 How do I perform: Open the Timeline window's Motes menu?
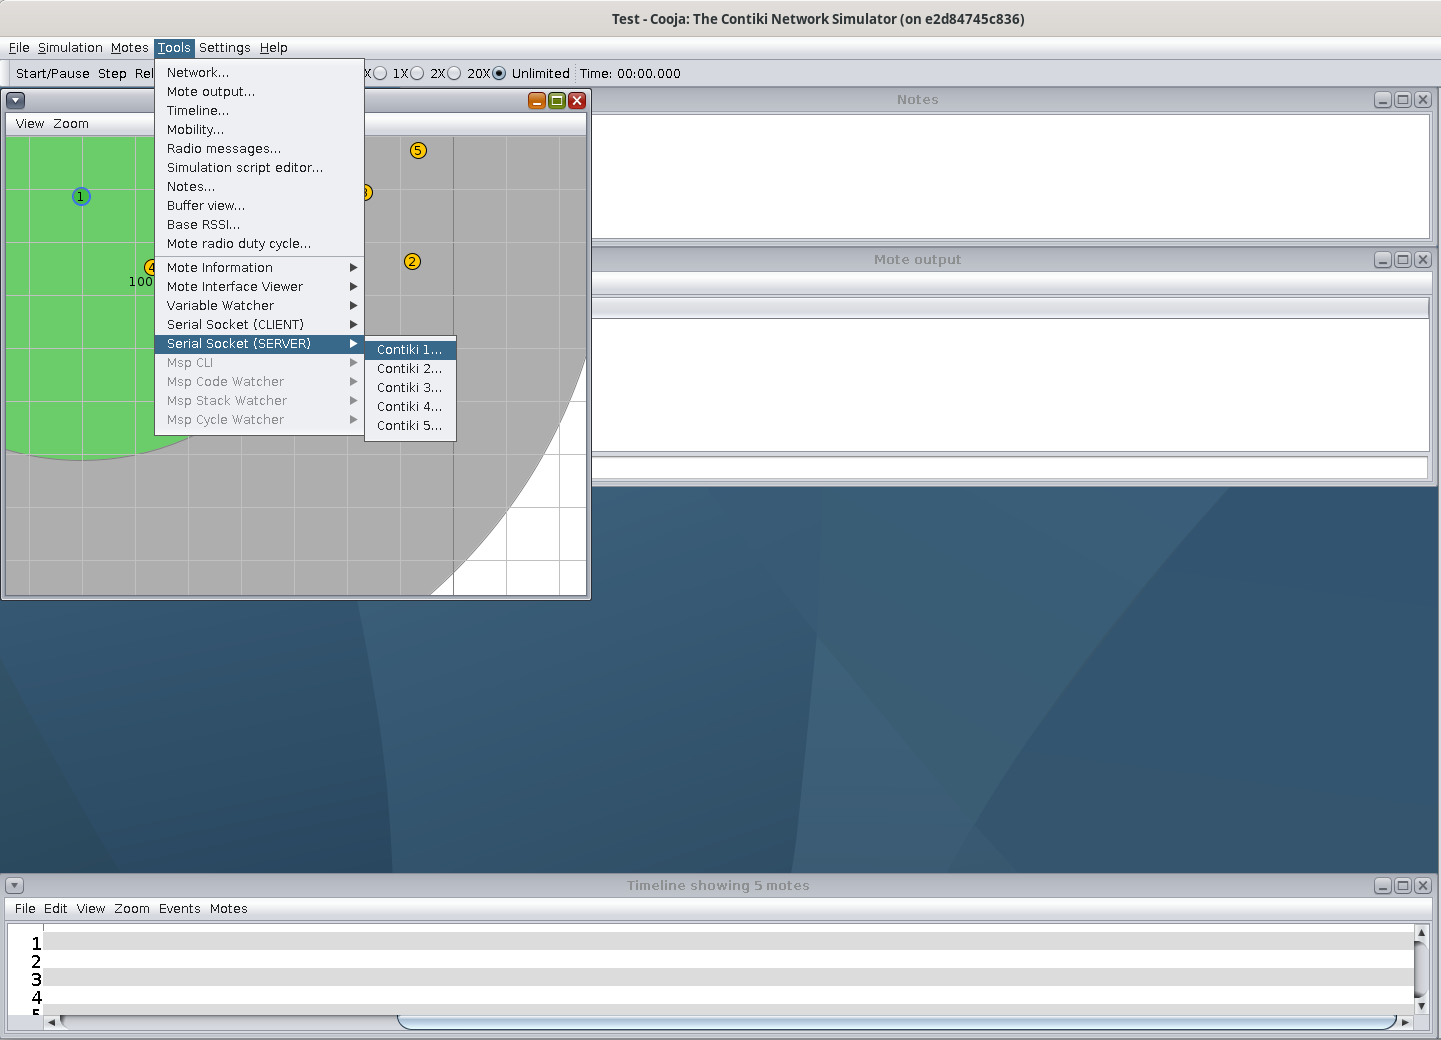(229, 909)
